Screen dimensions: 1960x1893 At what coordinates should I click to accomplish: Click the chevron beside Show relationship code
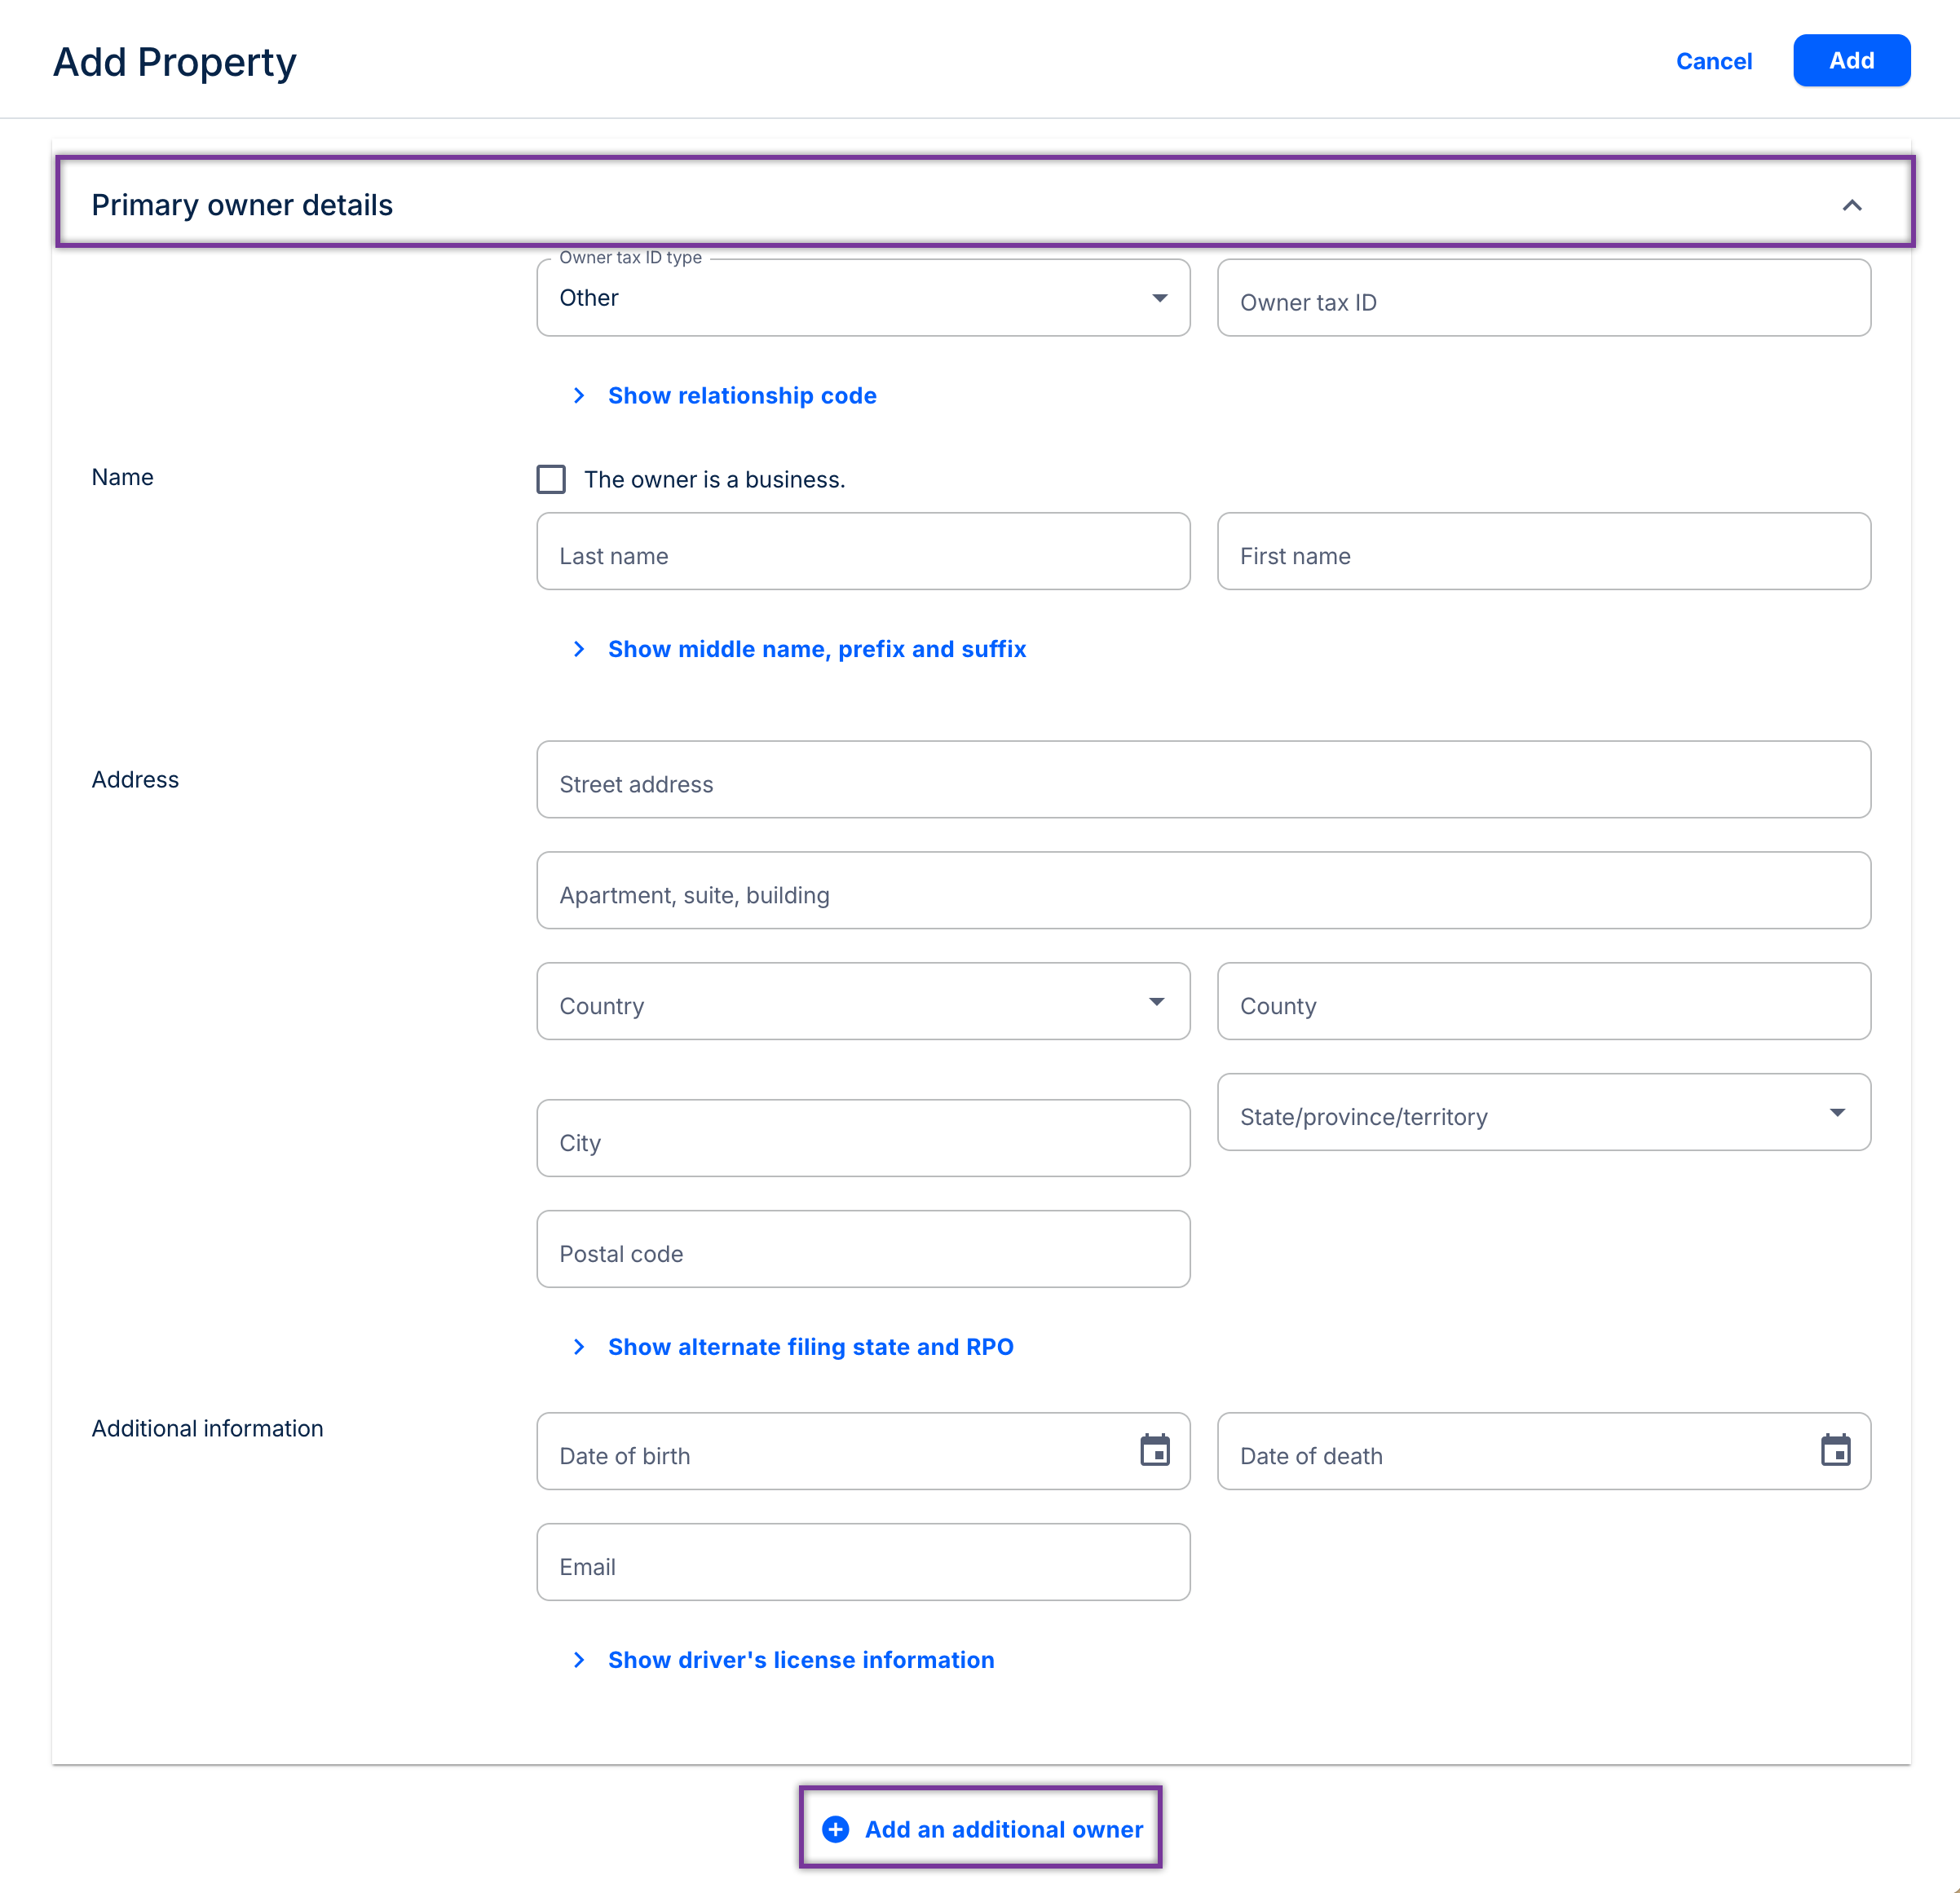(579, 395)
